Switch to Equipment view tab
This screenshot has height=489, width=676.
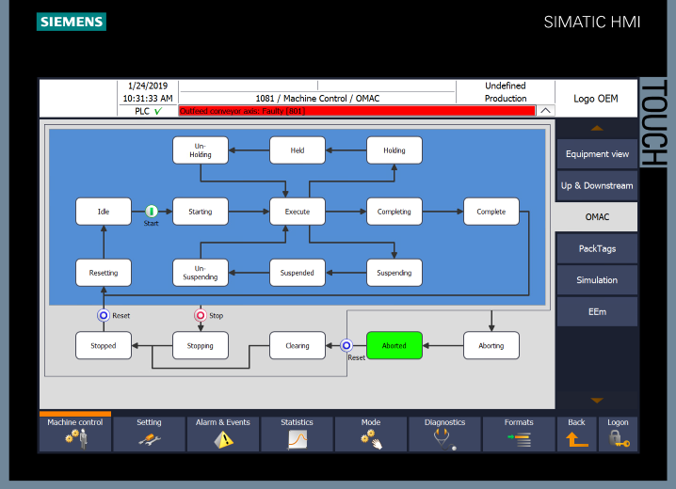597,154
